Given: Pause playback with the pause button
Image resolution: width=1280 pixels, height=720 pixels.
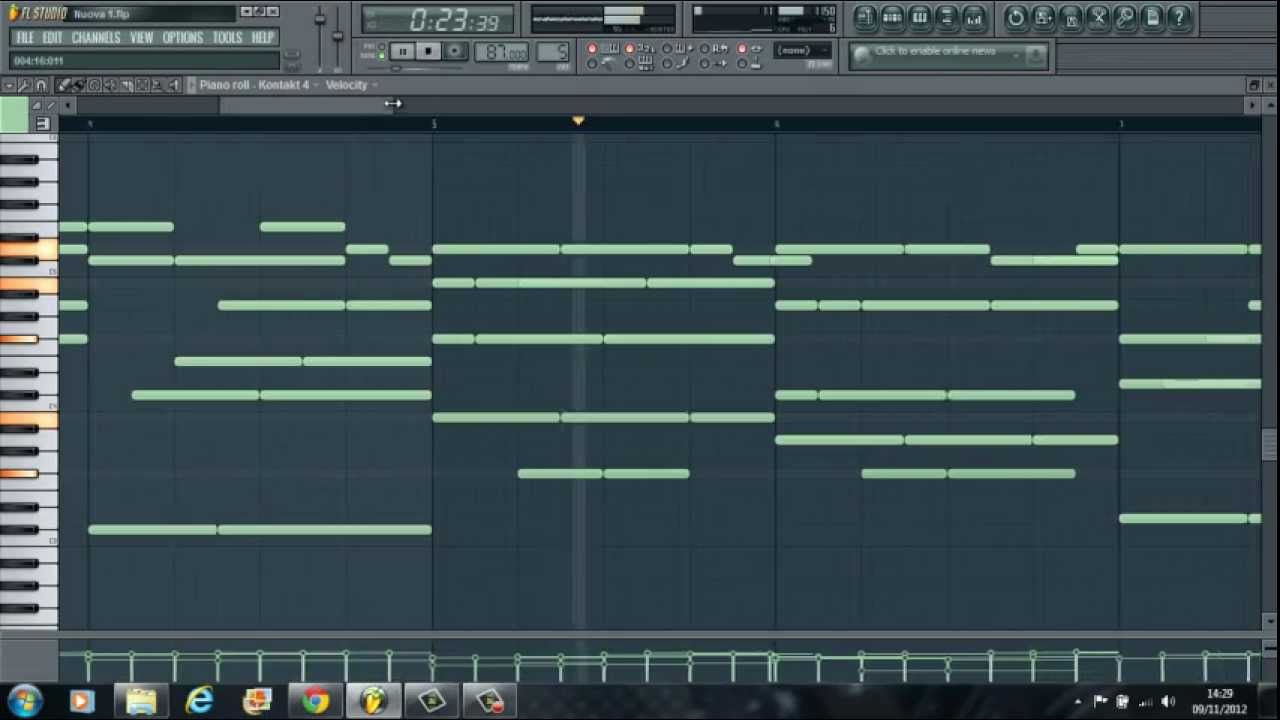Looking at the screenshot, I should (x=403, y=51).
